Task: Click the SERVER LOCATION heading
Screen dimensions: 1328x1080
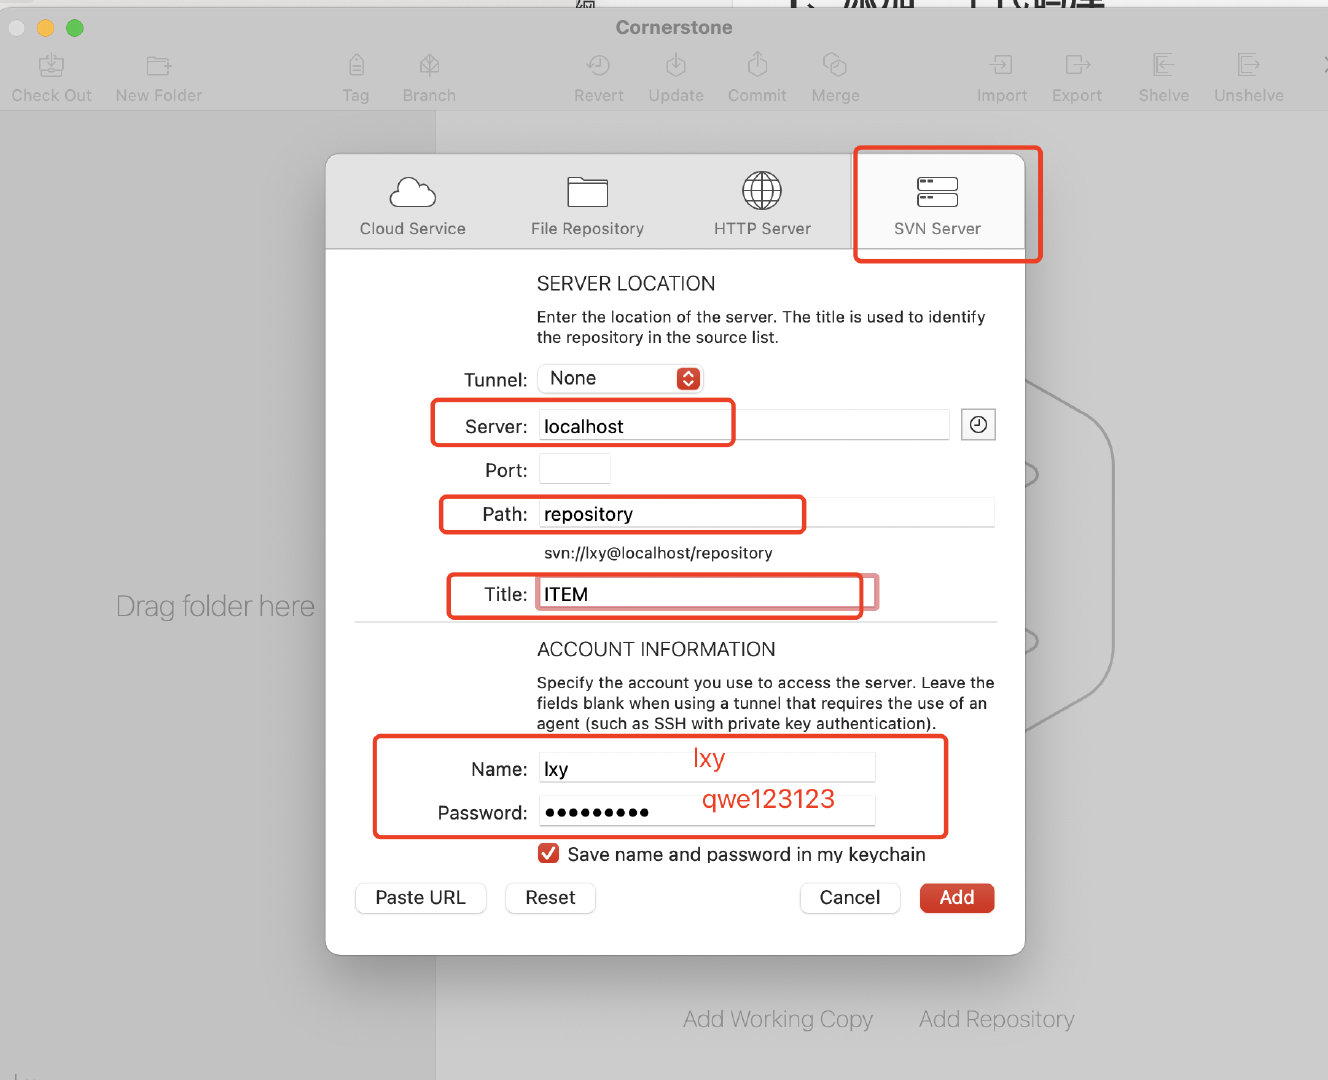Action: tap(626, 284)
